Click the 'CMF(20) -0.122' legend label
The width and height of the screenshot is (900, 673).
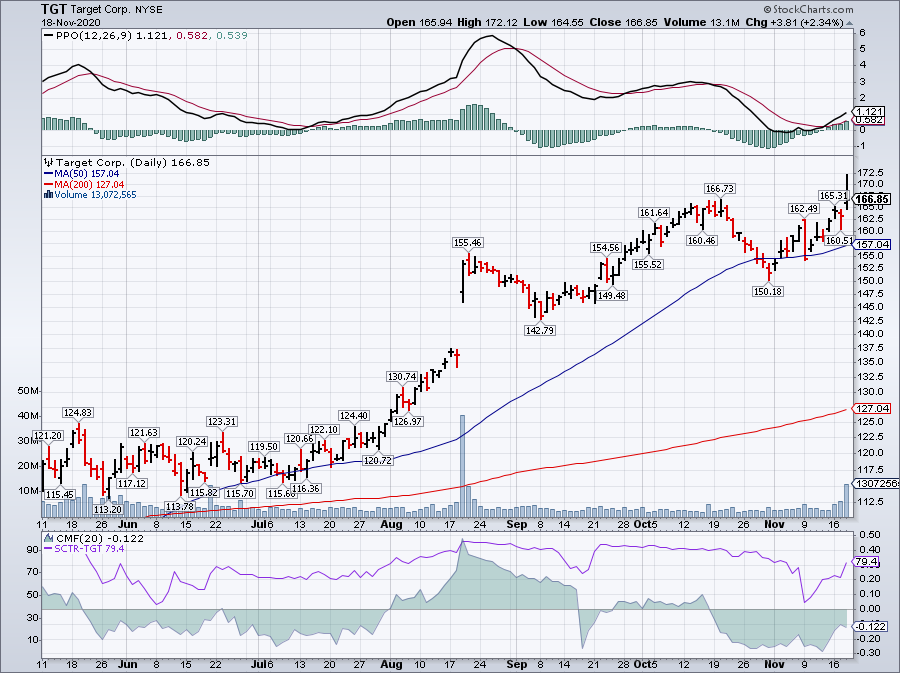coord(99,538)
